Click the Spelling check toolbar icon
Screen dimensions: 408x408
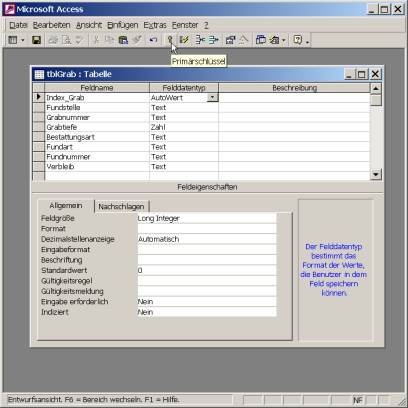(79, 40)
